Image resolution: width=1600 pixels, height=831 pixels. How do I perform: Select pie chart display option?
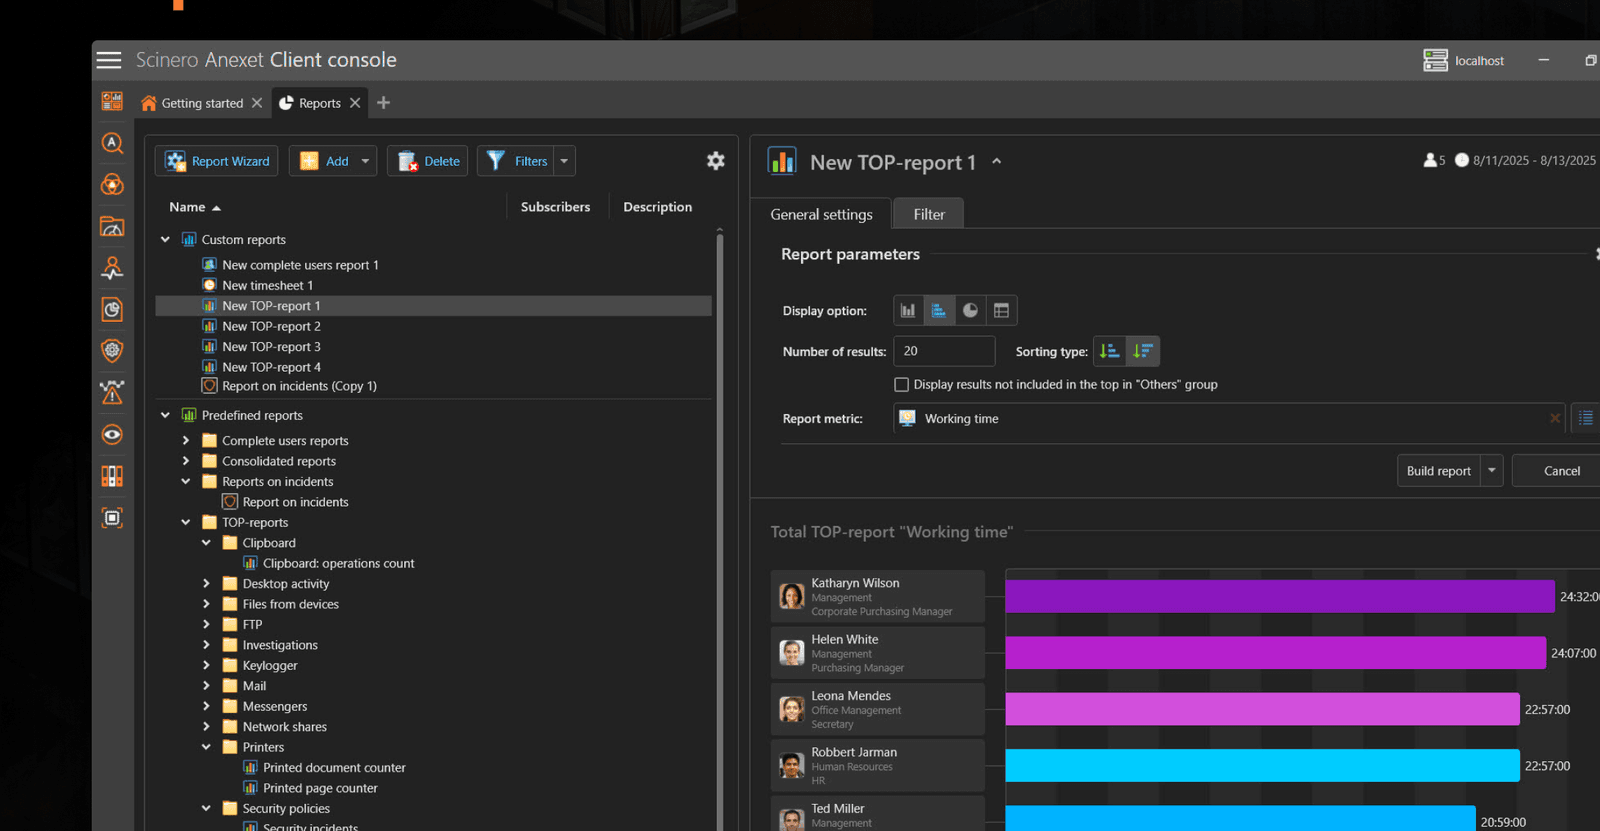coord(970,310)
